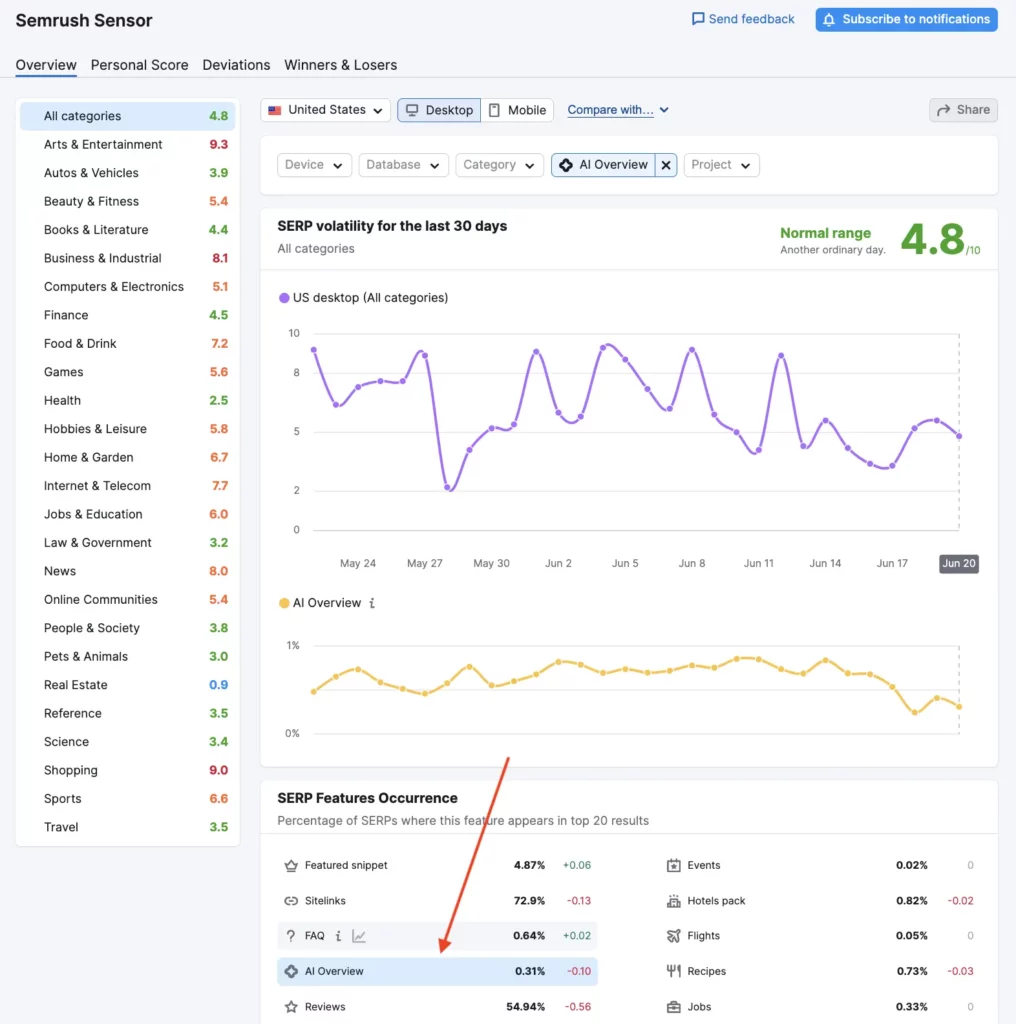The width and height of the screenshot is (1016, 1024).
Task: Select the Flights airplane icon
Action: (x=674, y=935)
